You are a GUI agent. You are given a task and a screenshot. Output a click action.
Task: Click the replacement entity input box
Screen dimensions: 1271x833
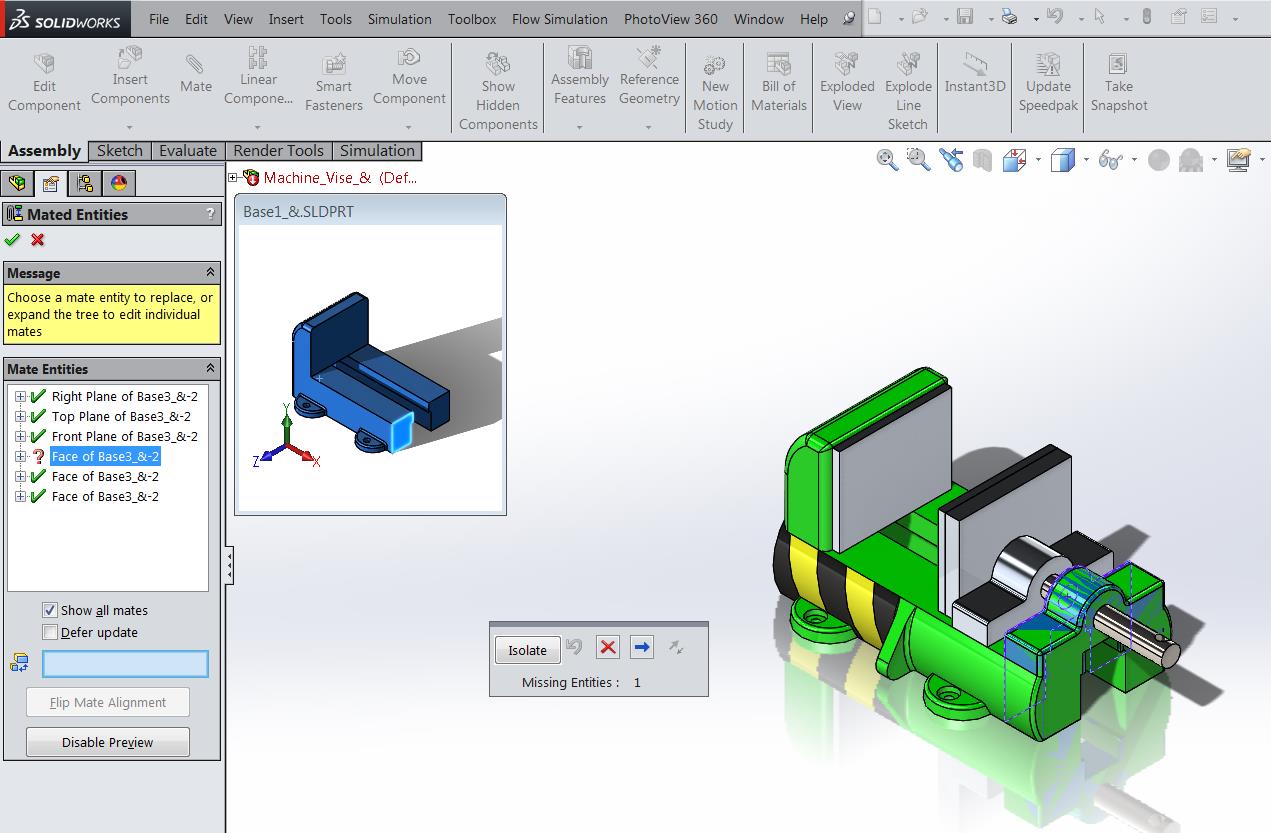click(125, 663)
